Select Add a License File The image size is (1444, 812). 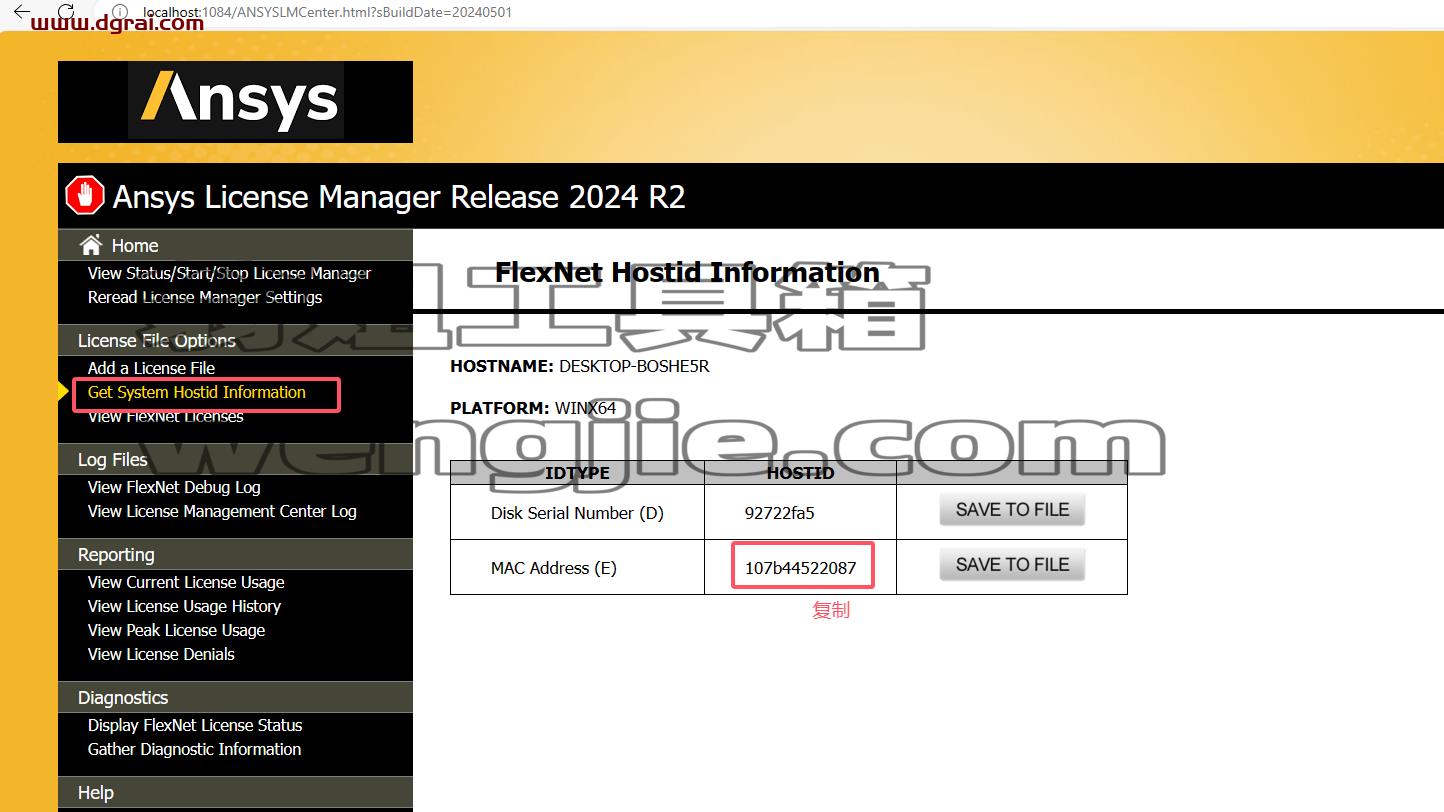(x=151, y=368)
